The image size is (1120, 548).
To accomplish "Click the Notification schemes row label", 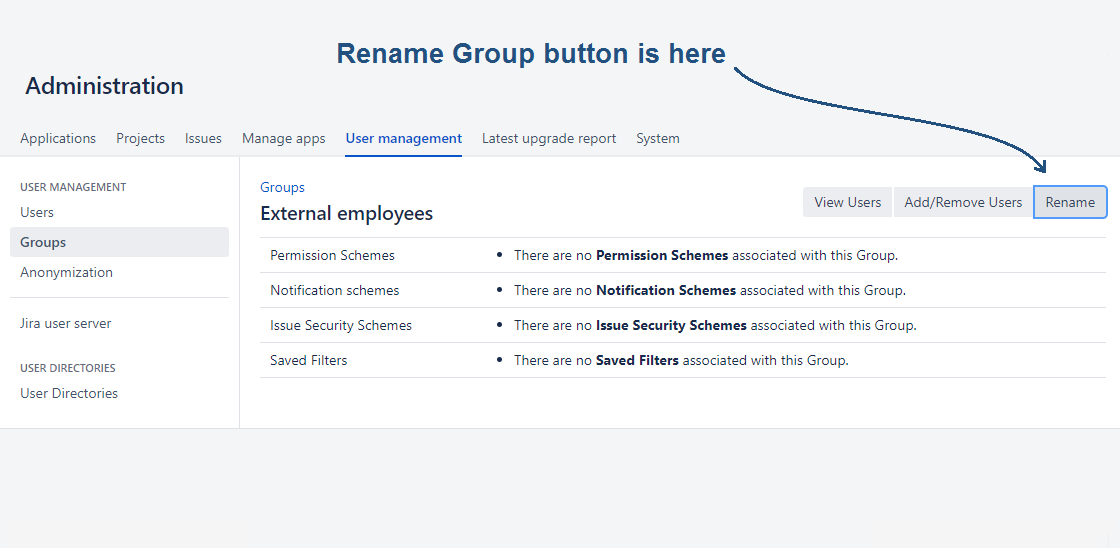I will point(334,290).
